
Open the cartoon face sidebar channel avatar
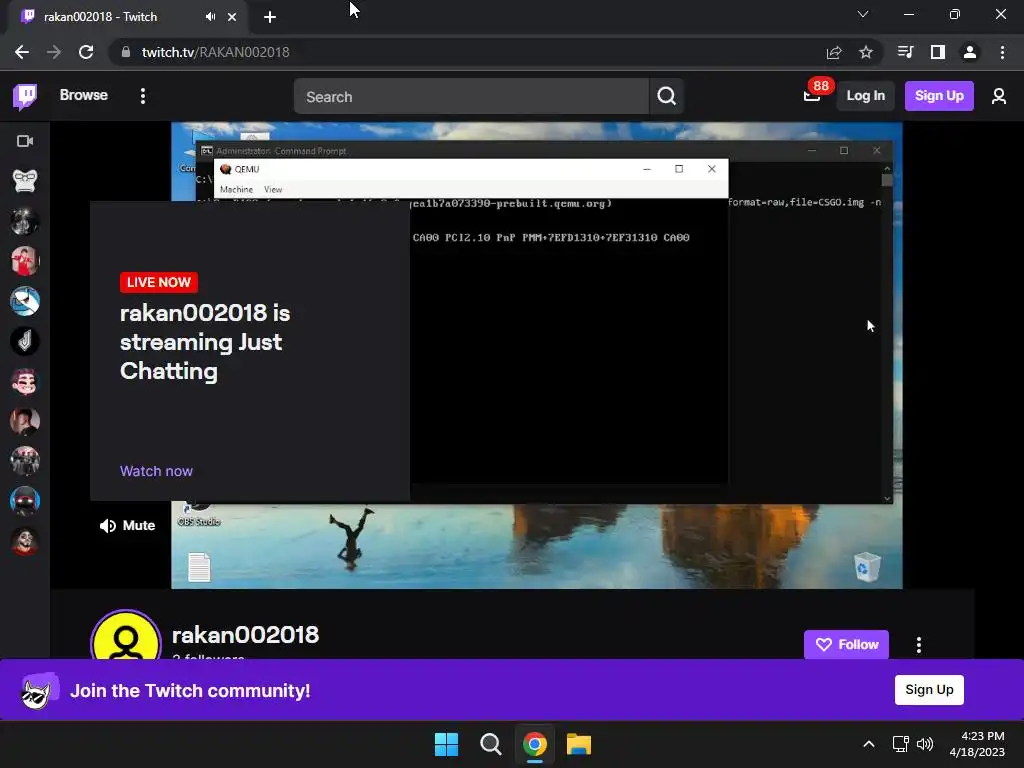(x=25, y=381)
